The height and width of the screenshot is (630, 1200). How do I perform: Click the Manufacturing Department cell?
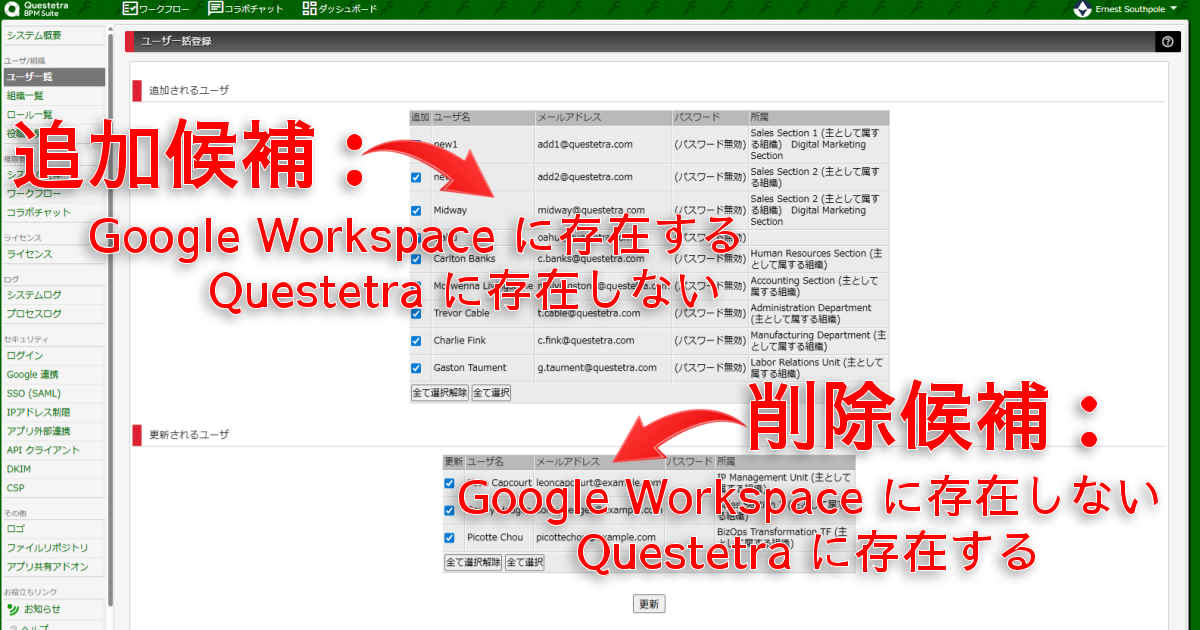click(x=818, y=341)
